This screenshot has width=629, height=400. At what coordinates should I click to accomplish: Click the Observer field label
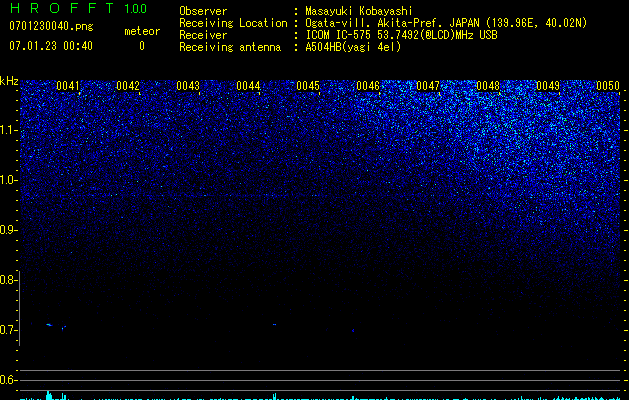[203, 11]
